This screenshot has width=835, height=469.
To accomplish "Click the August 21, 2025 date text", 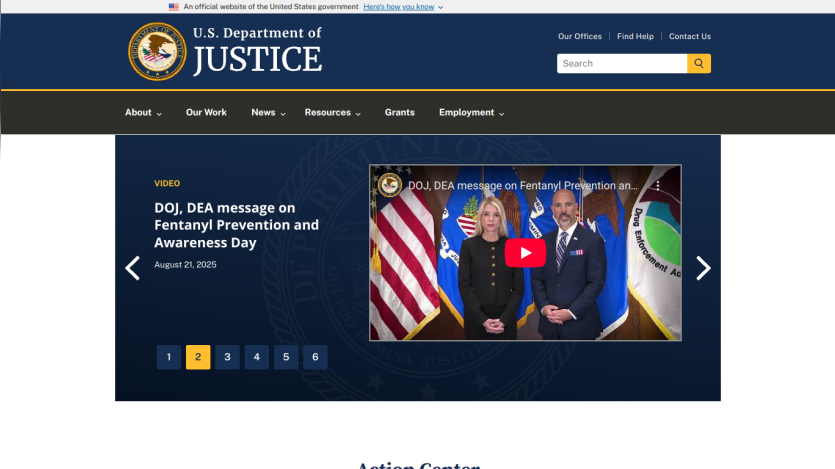I will click(185, 265).
